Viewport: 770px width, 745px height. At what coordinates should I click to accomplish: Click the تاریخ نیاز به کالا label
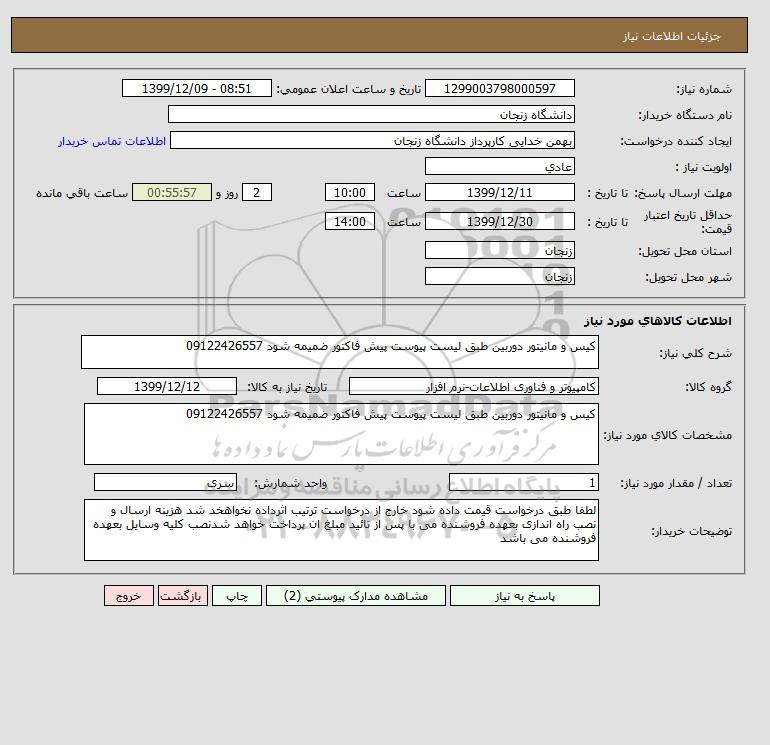[287, 387]
